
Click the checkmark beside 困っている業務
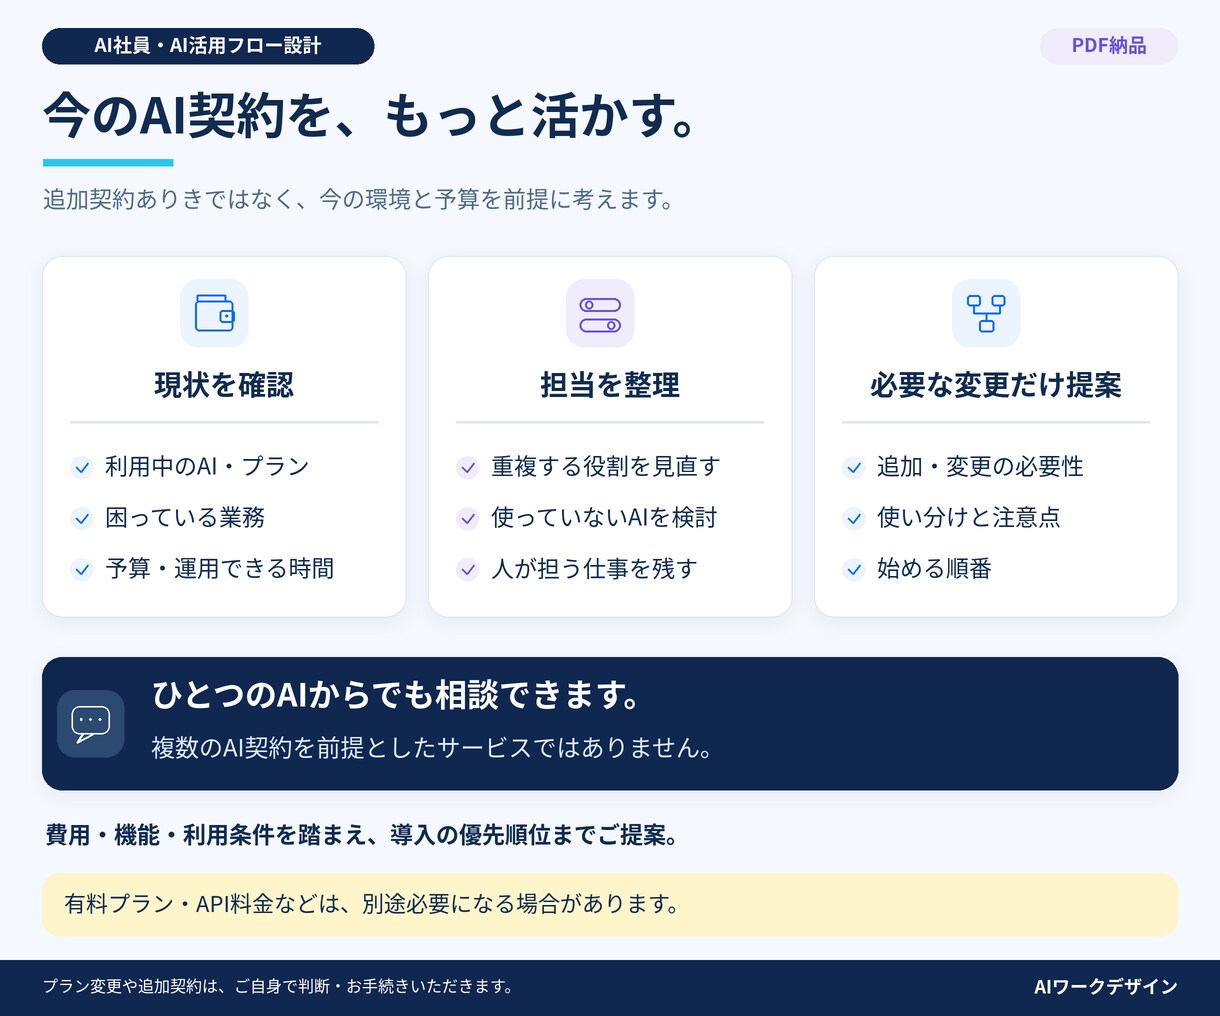click(82, 518)
